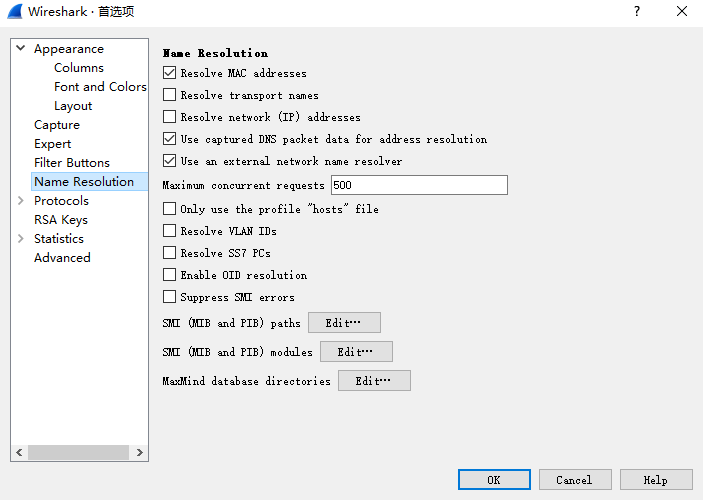Click the question mark help icon in title bar
The image size is (703, 500).
click(x=637, y=11)
